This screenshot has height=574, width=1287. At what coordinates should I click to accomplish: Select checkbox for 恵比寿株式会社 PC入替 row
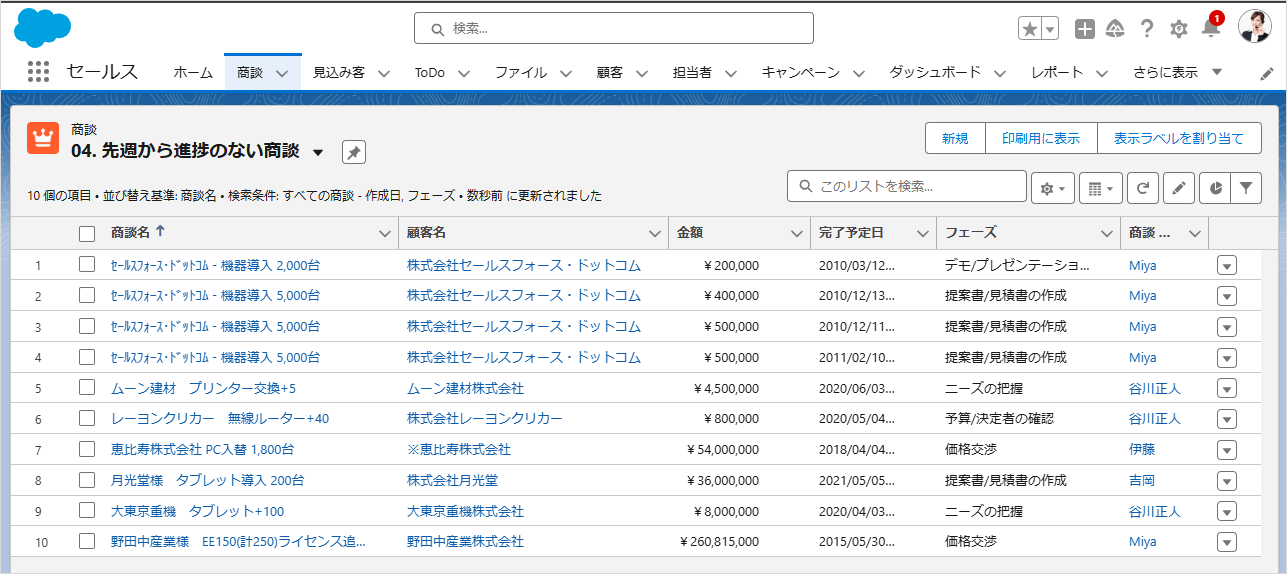(x=87, y=449)
